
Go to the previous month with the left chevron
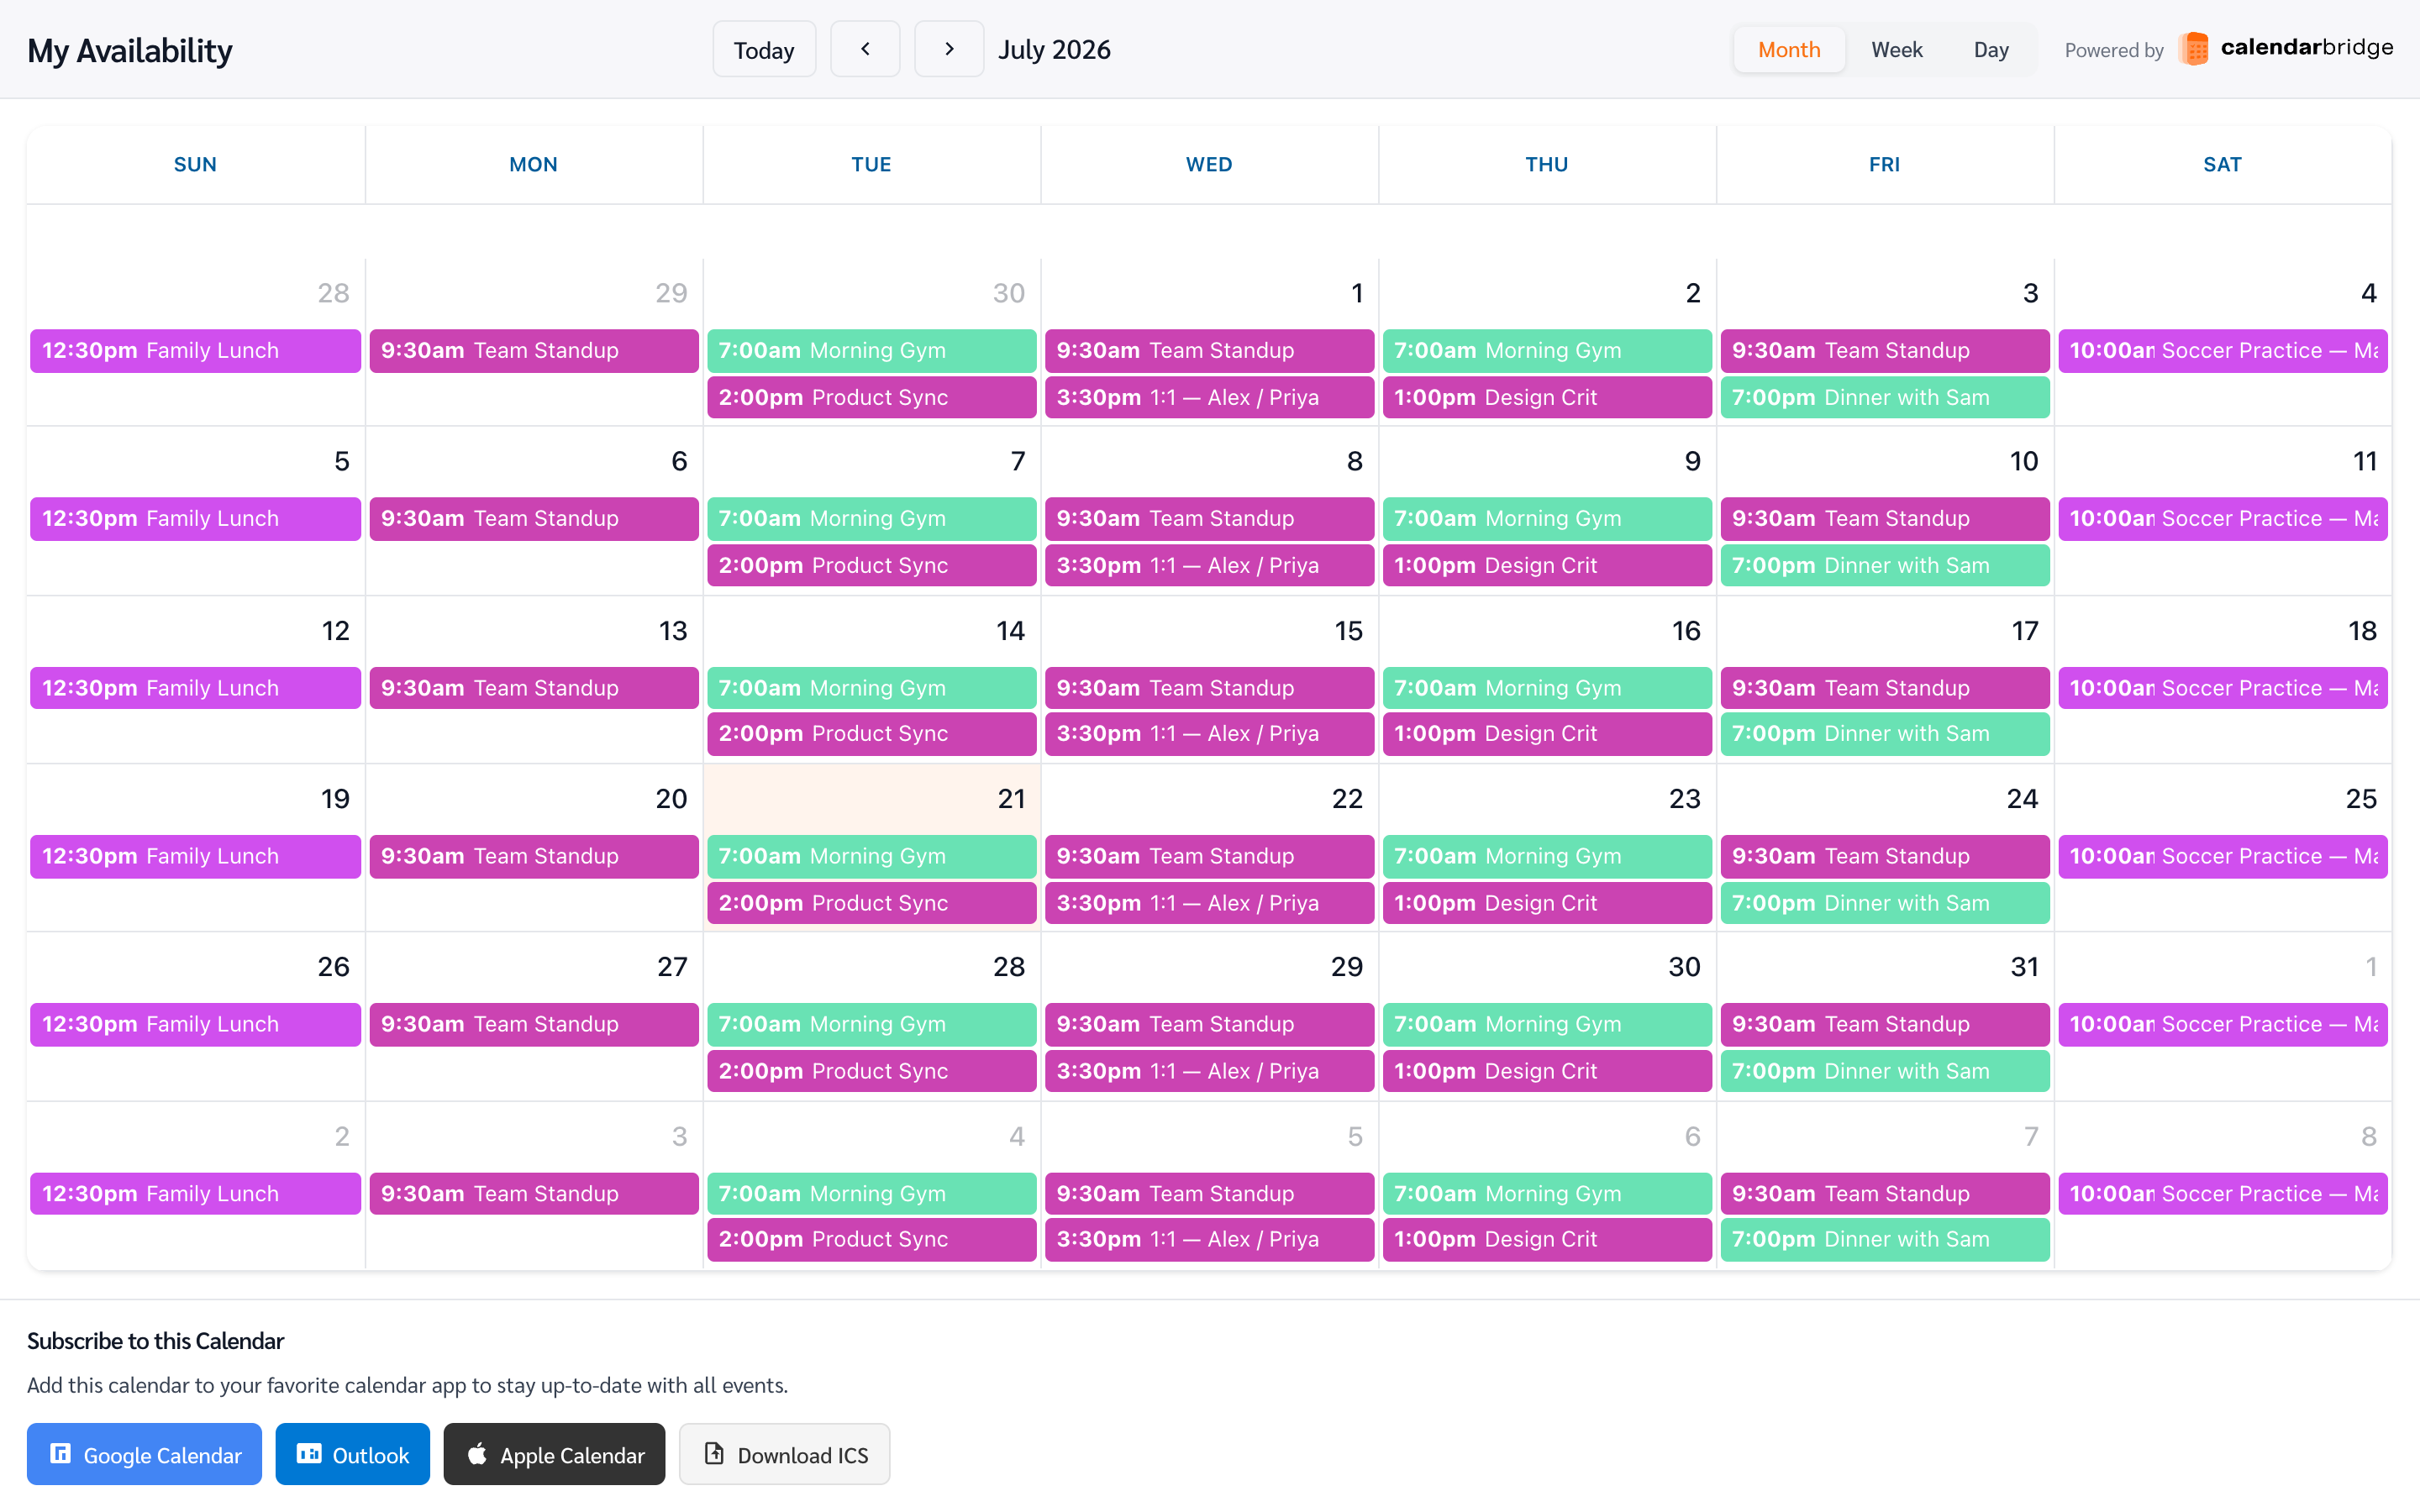pos(865,49)
